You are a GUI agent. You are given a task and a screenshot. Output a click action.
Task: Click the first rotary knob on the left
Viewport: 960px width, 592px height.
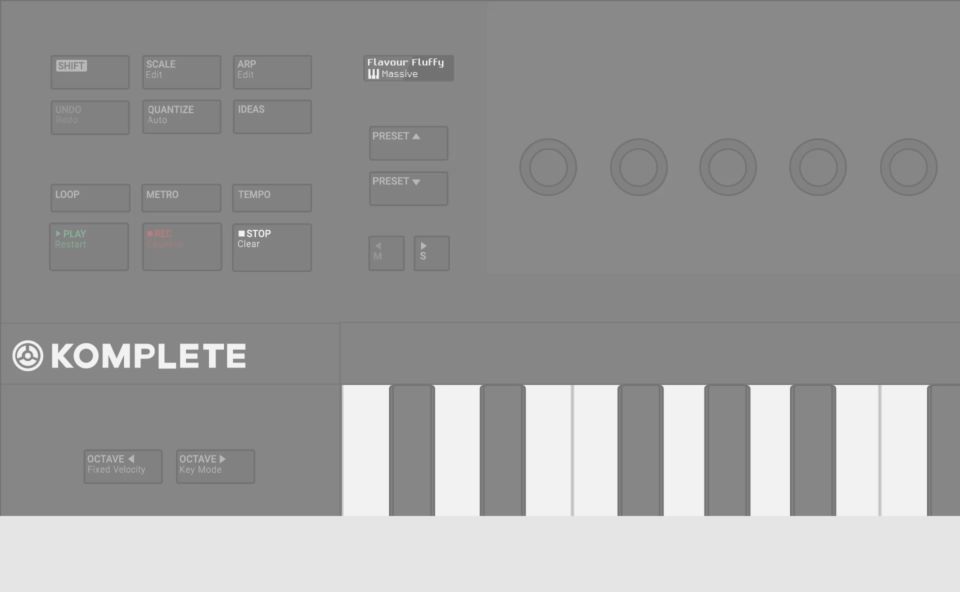pyautogui.click(x=548, y=167)
